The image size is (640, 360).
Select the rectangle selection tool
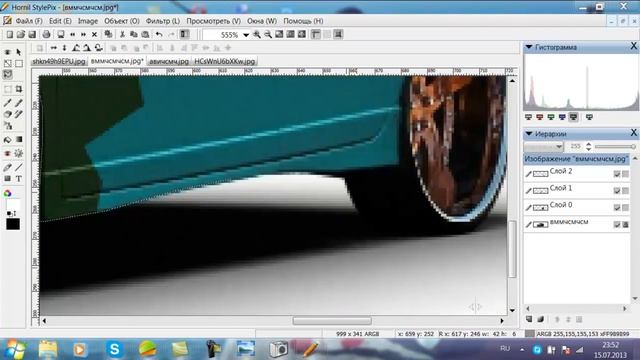pyautogui.click(x=19, y=63)
